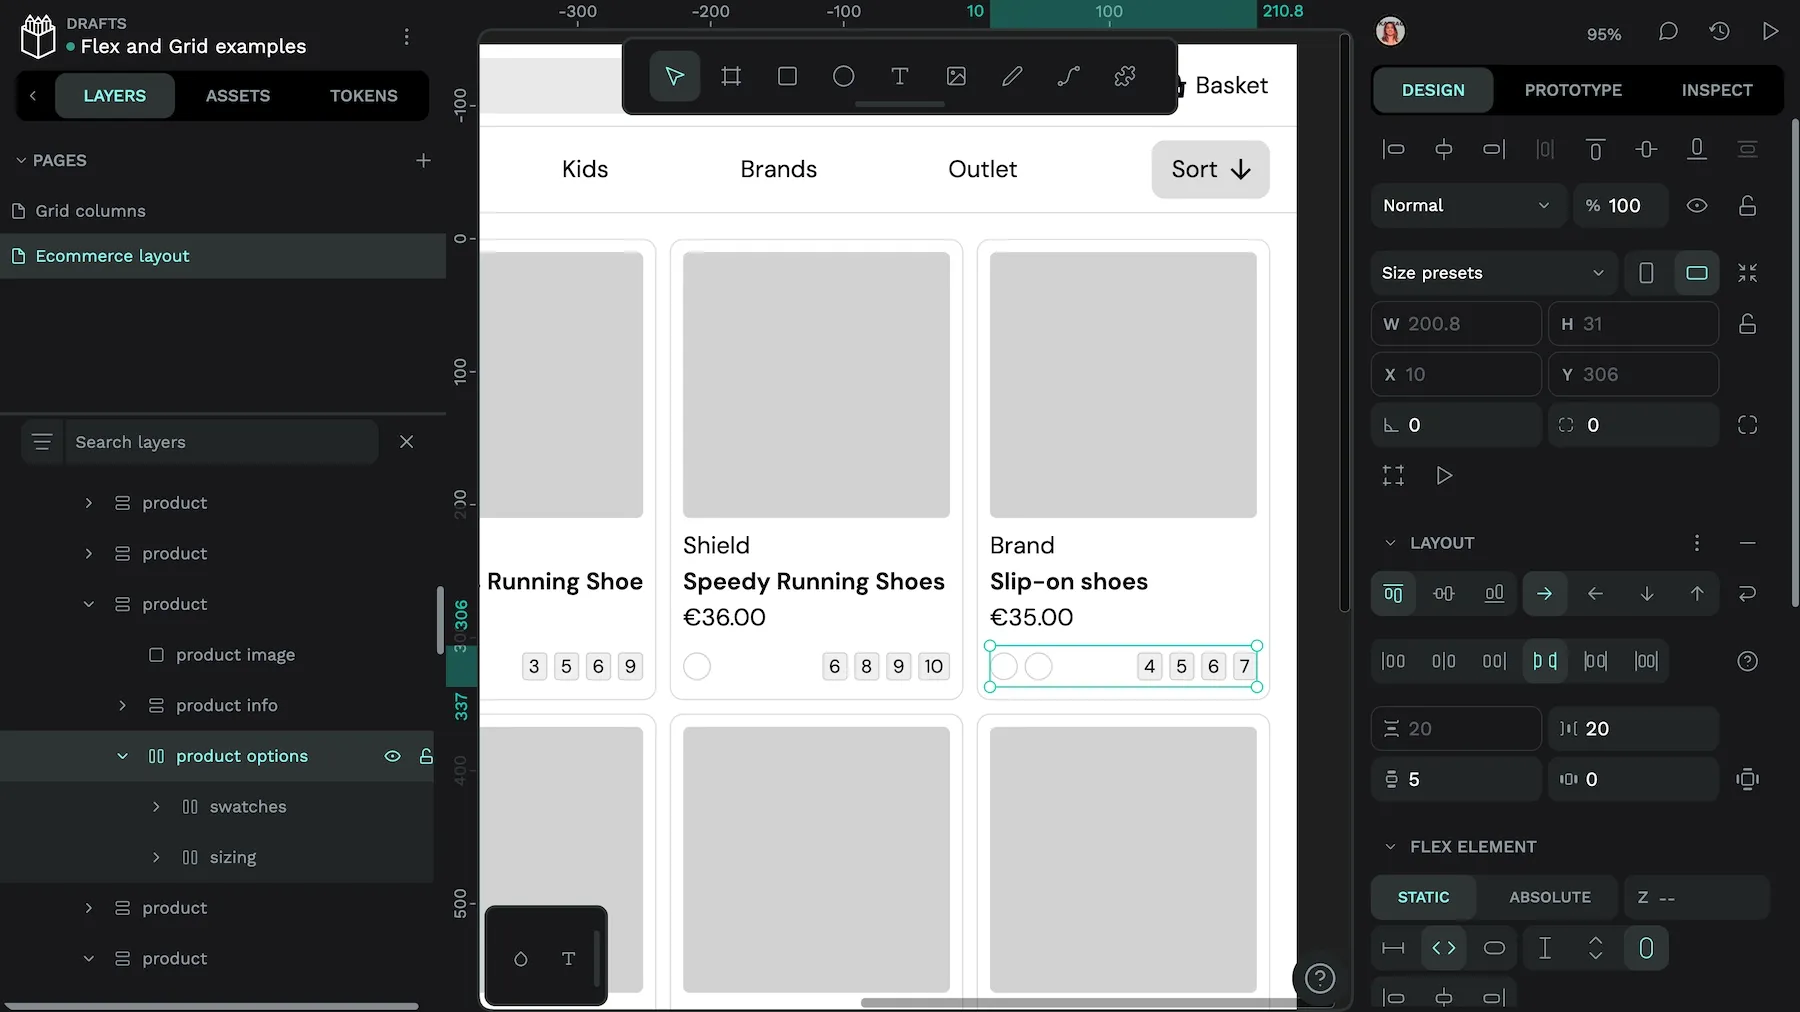1800x1012 pixels.
Task: Select the Text tool
Action: 899,77
